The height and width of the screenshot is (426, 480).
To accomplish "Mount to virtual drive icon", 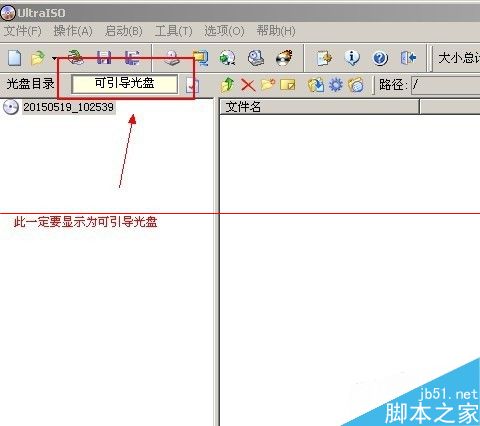I will click(256, 58).
